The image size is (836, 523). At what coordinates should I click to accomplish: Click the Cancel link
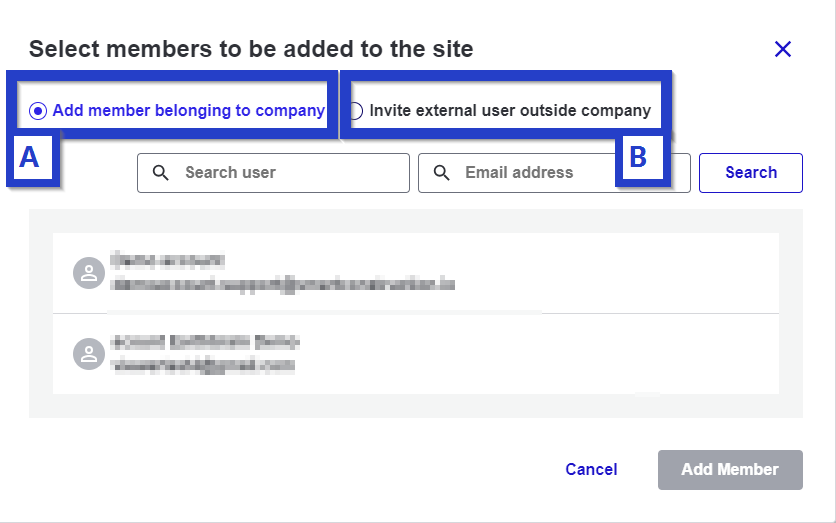click(591, 469)
